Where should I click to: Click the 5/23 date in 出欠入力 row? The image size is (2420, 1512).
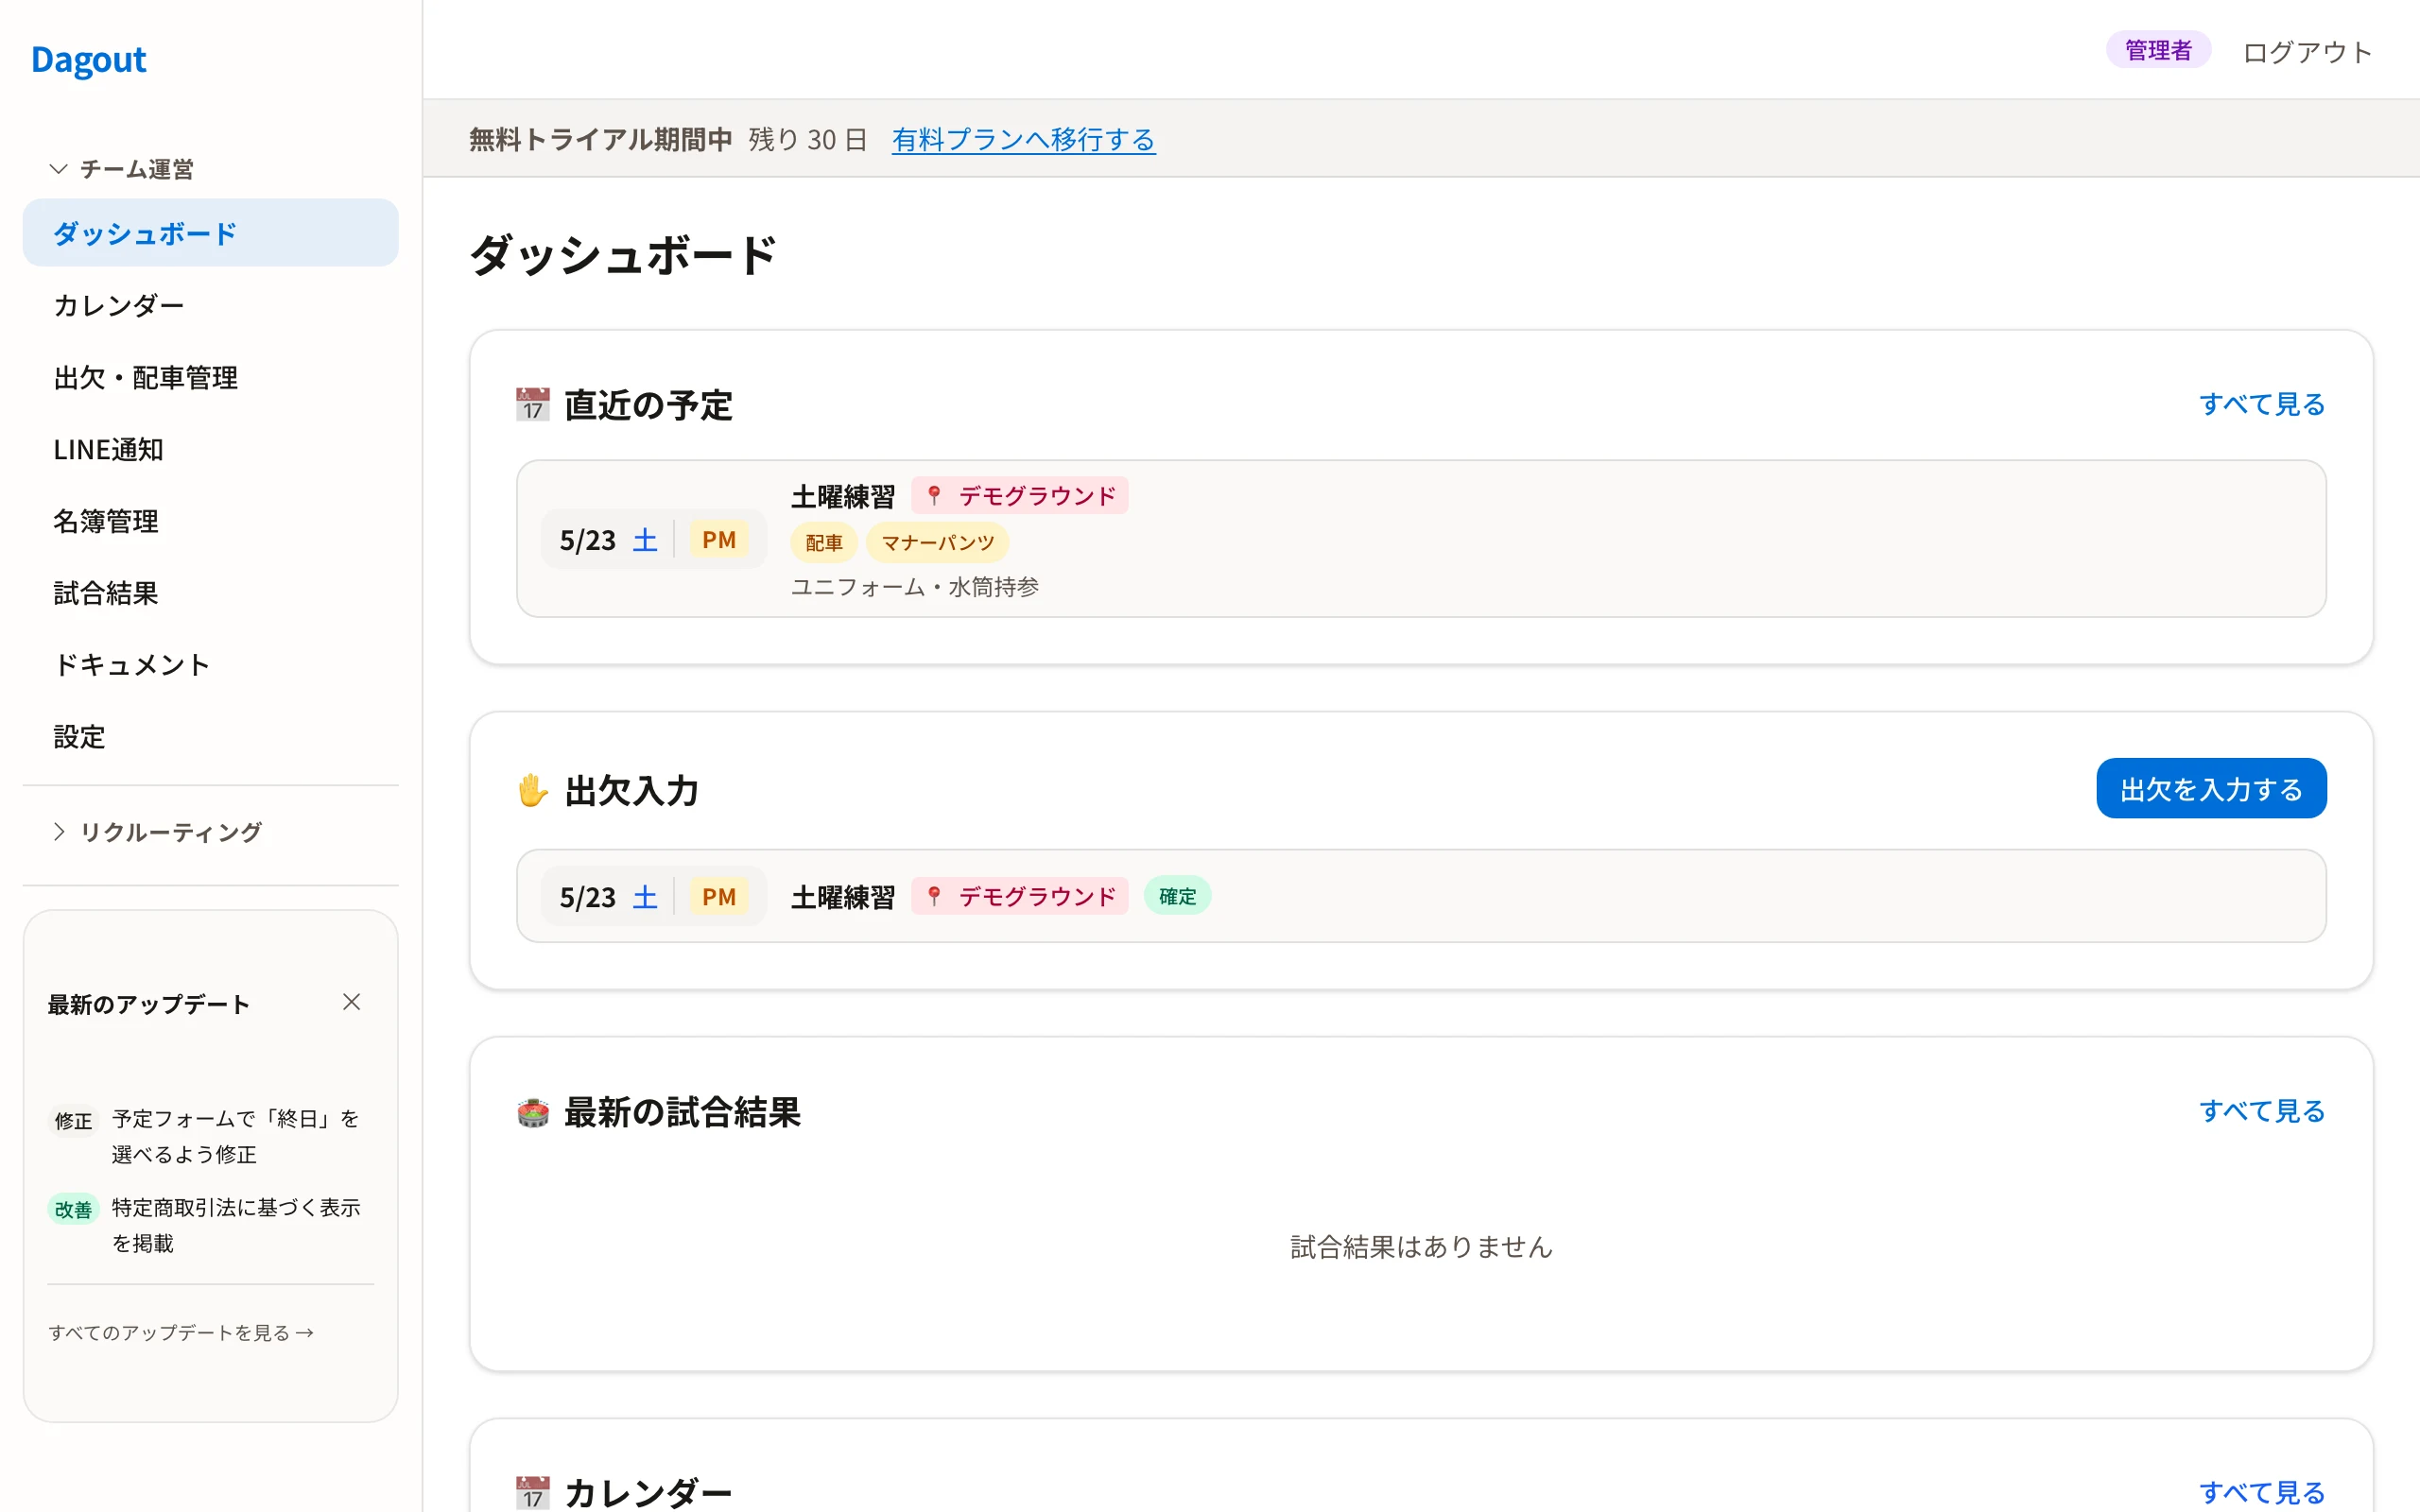588,897
